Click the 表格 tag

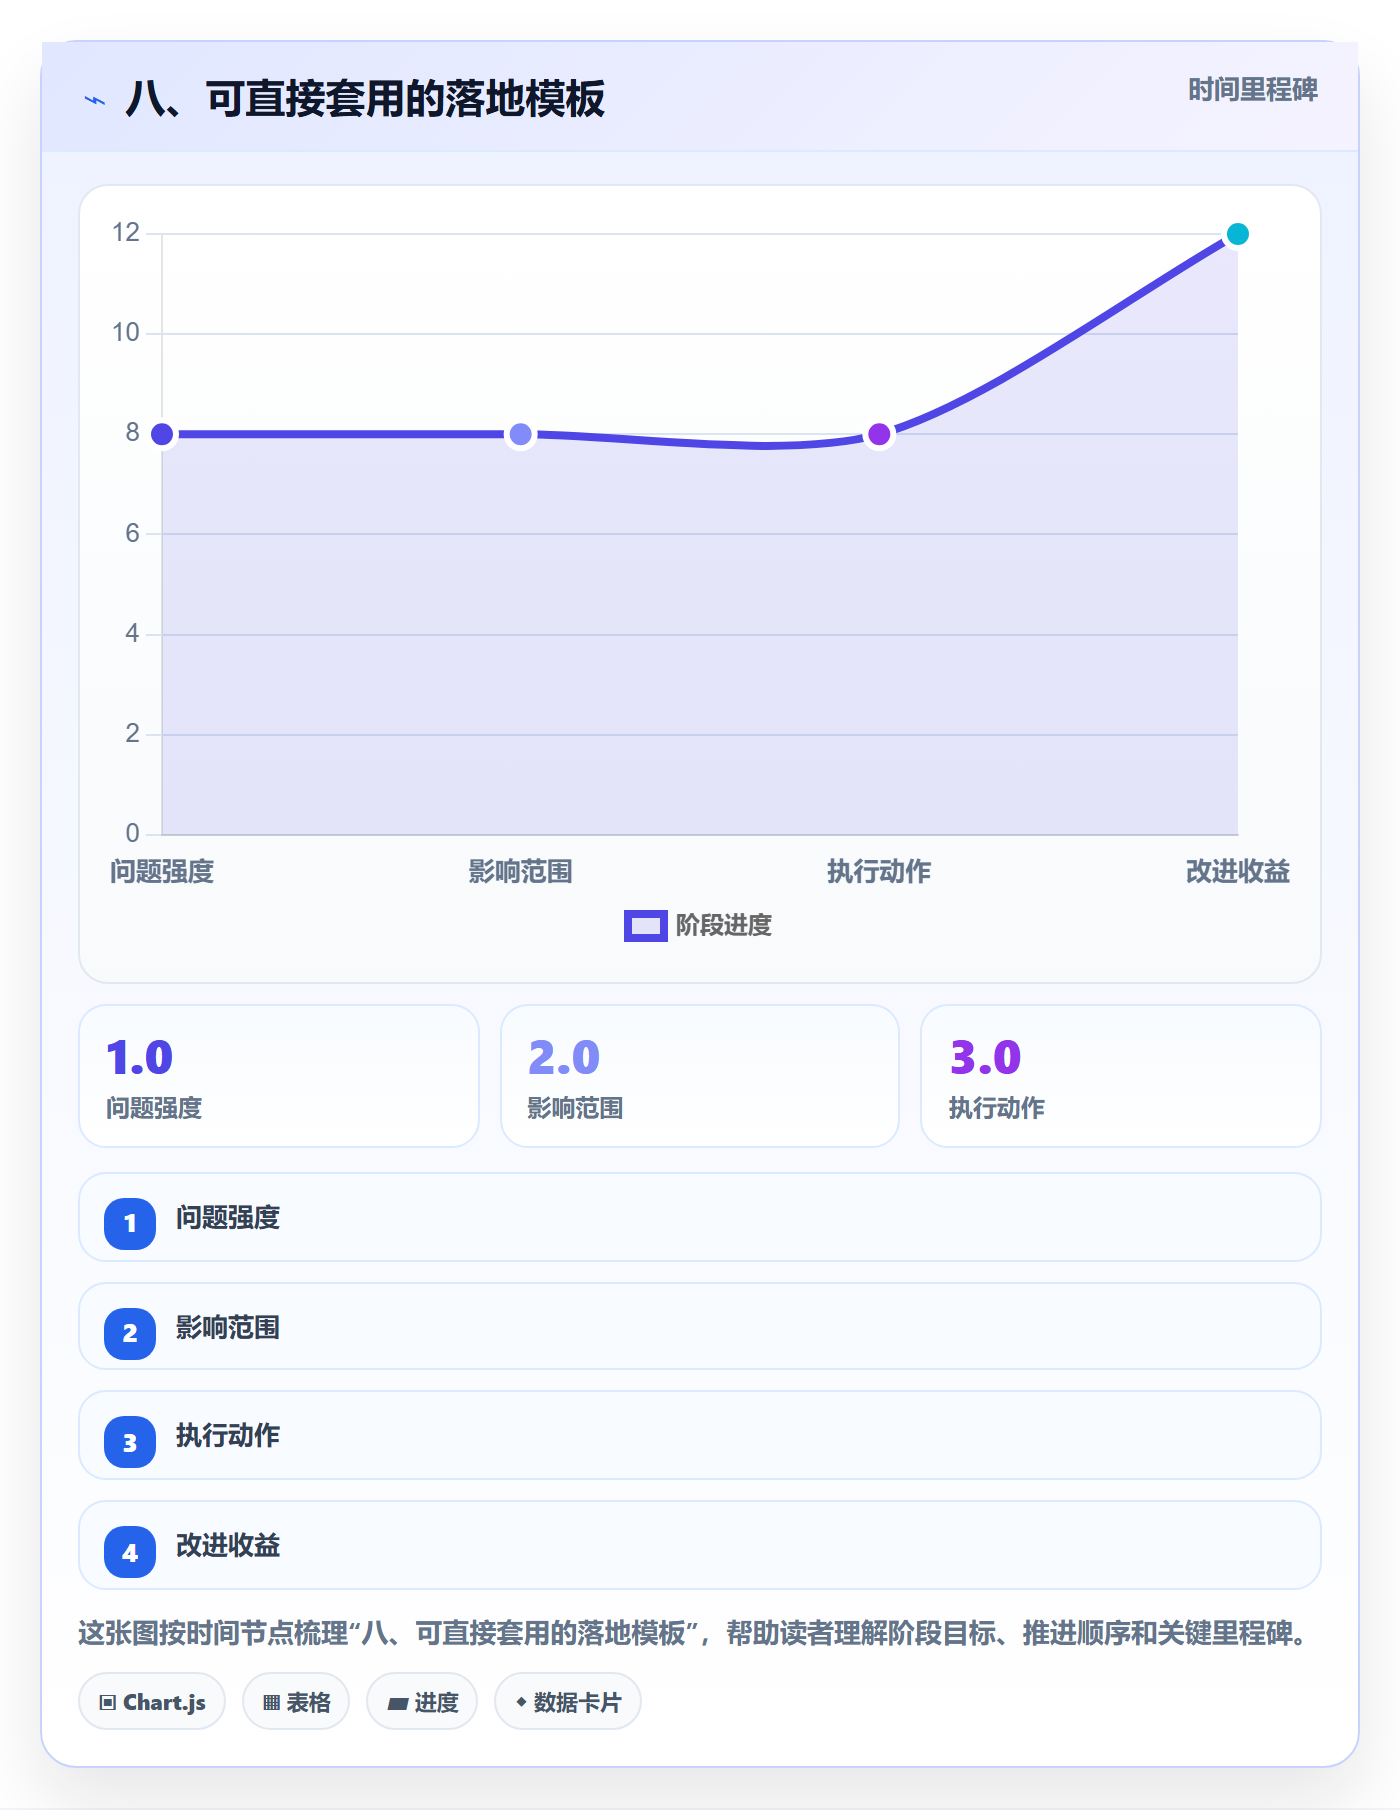(296, 1702)
